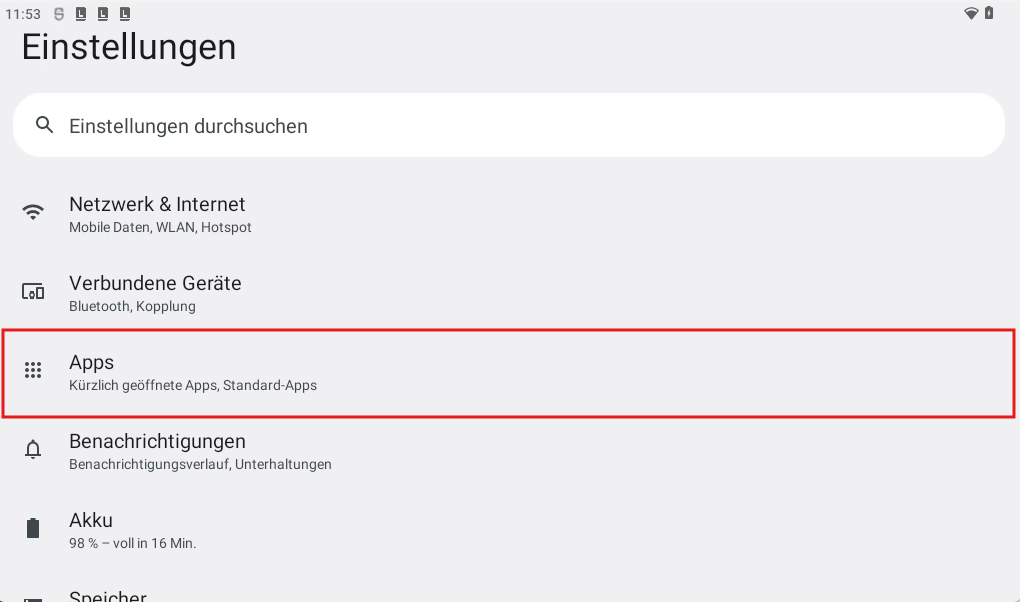Select the Apps settings title
The width and height of the screenshot is (1020, 602).
click(91, 362)
